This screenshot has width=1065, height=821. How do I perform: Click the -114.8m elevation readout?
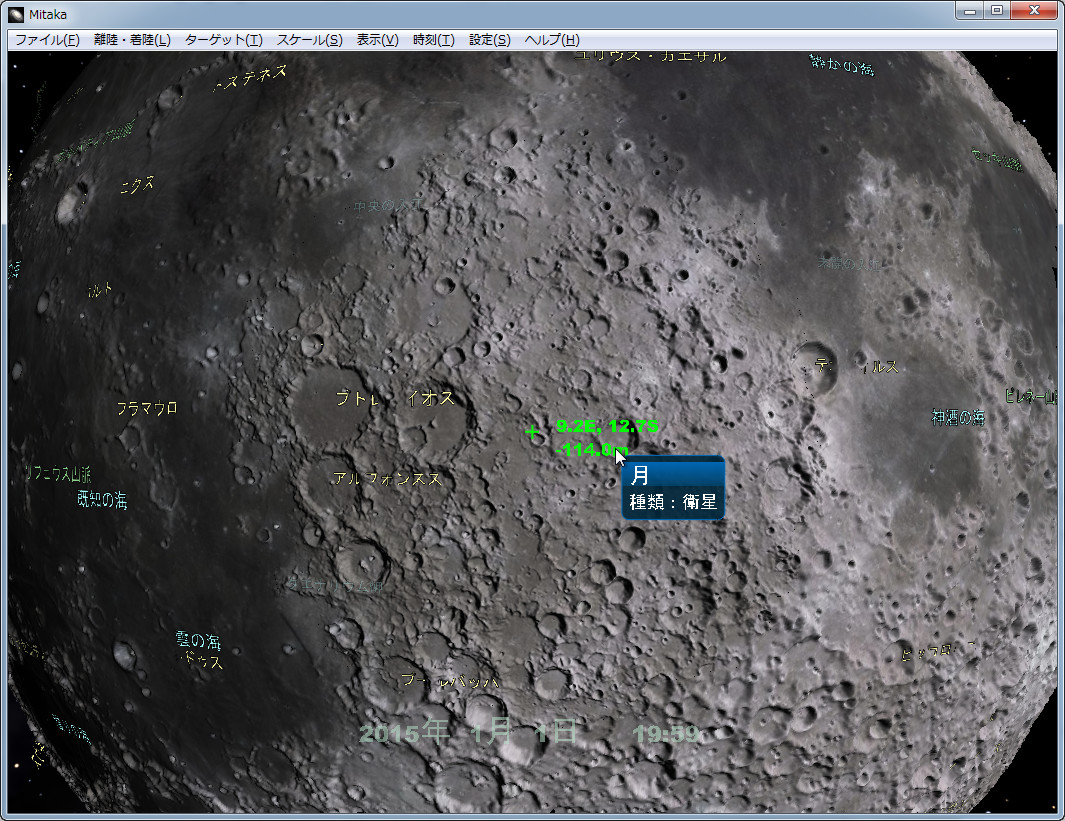(592, 449)
